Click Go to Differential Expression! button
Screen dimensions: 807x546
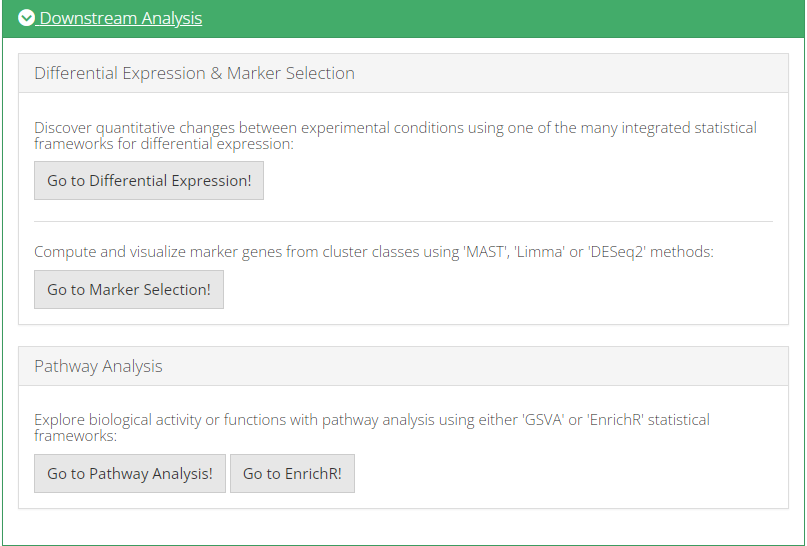point(149,181)
